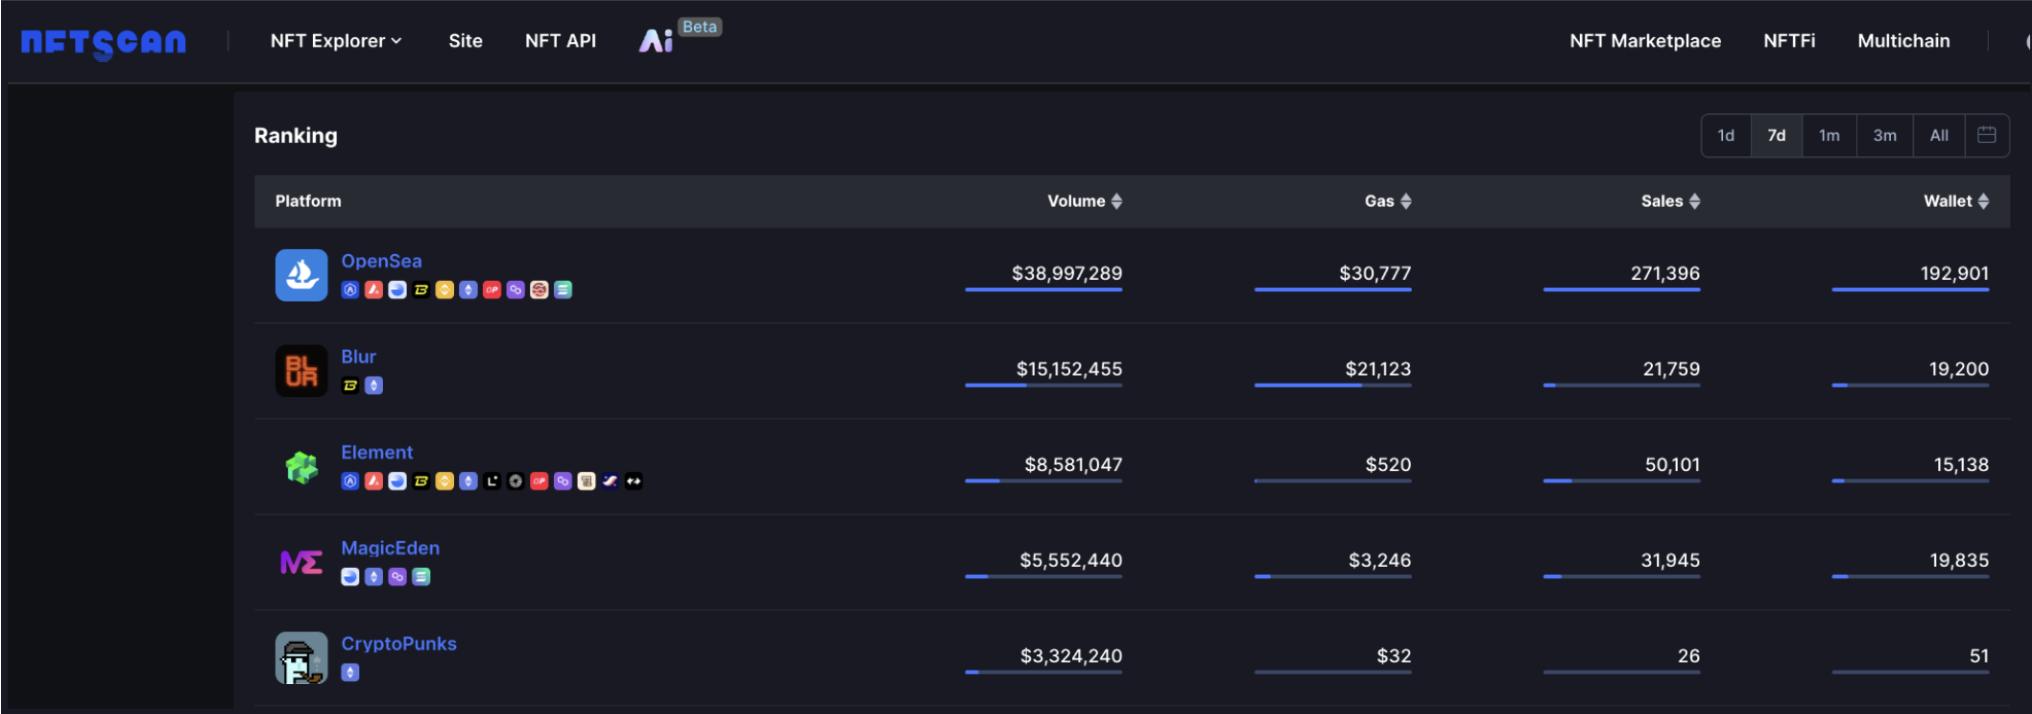
Task: Click the CryptoPunks avatar image
Action: coord(301,658)
